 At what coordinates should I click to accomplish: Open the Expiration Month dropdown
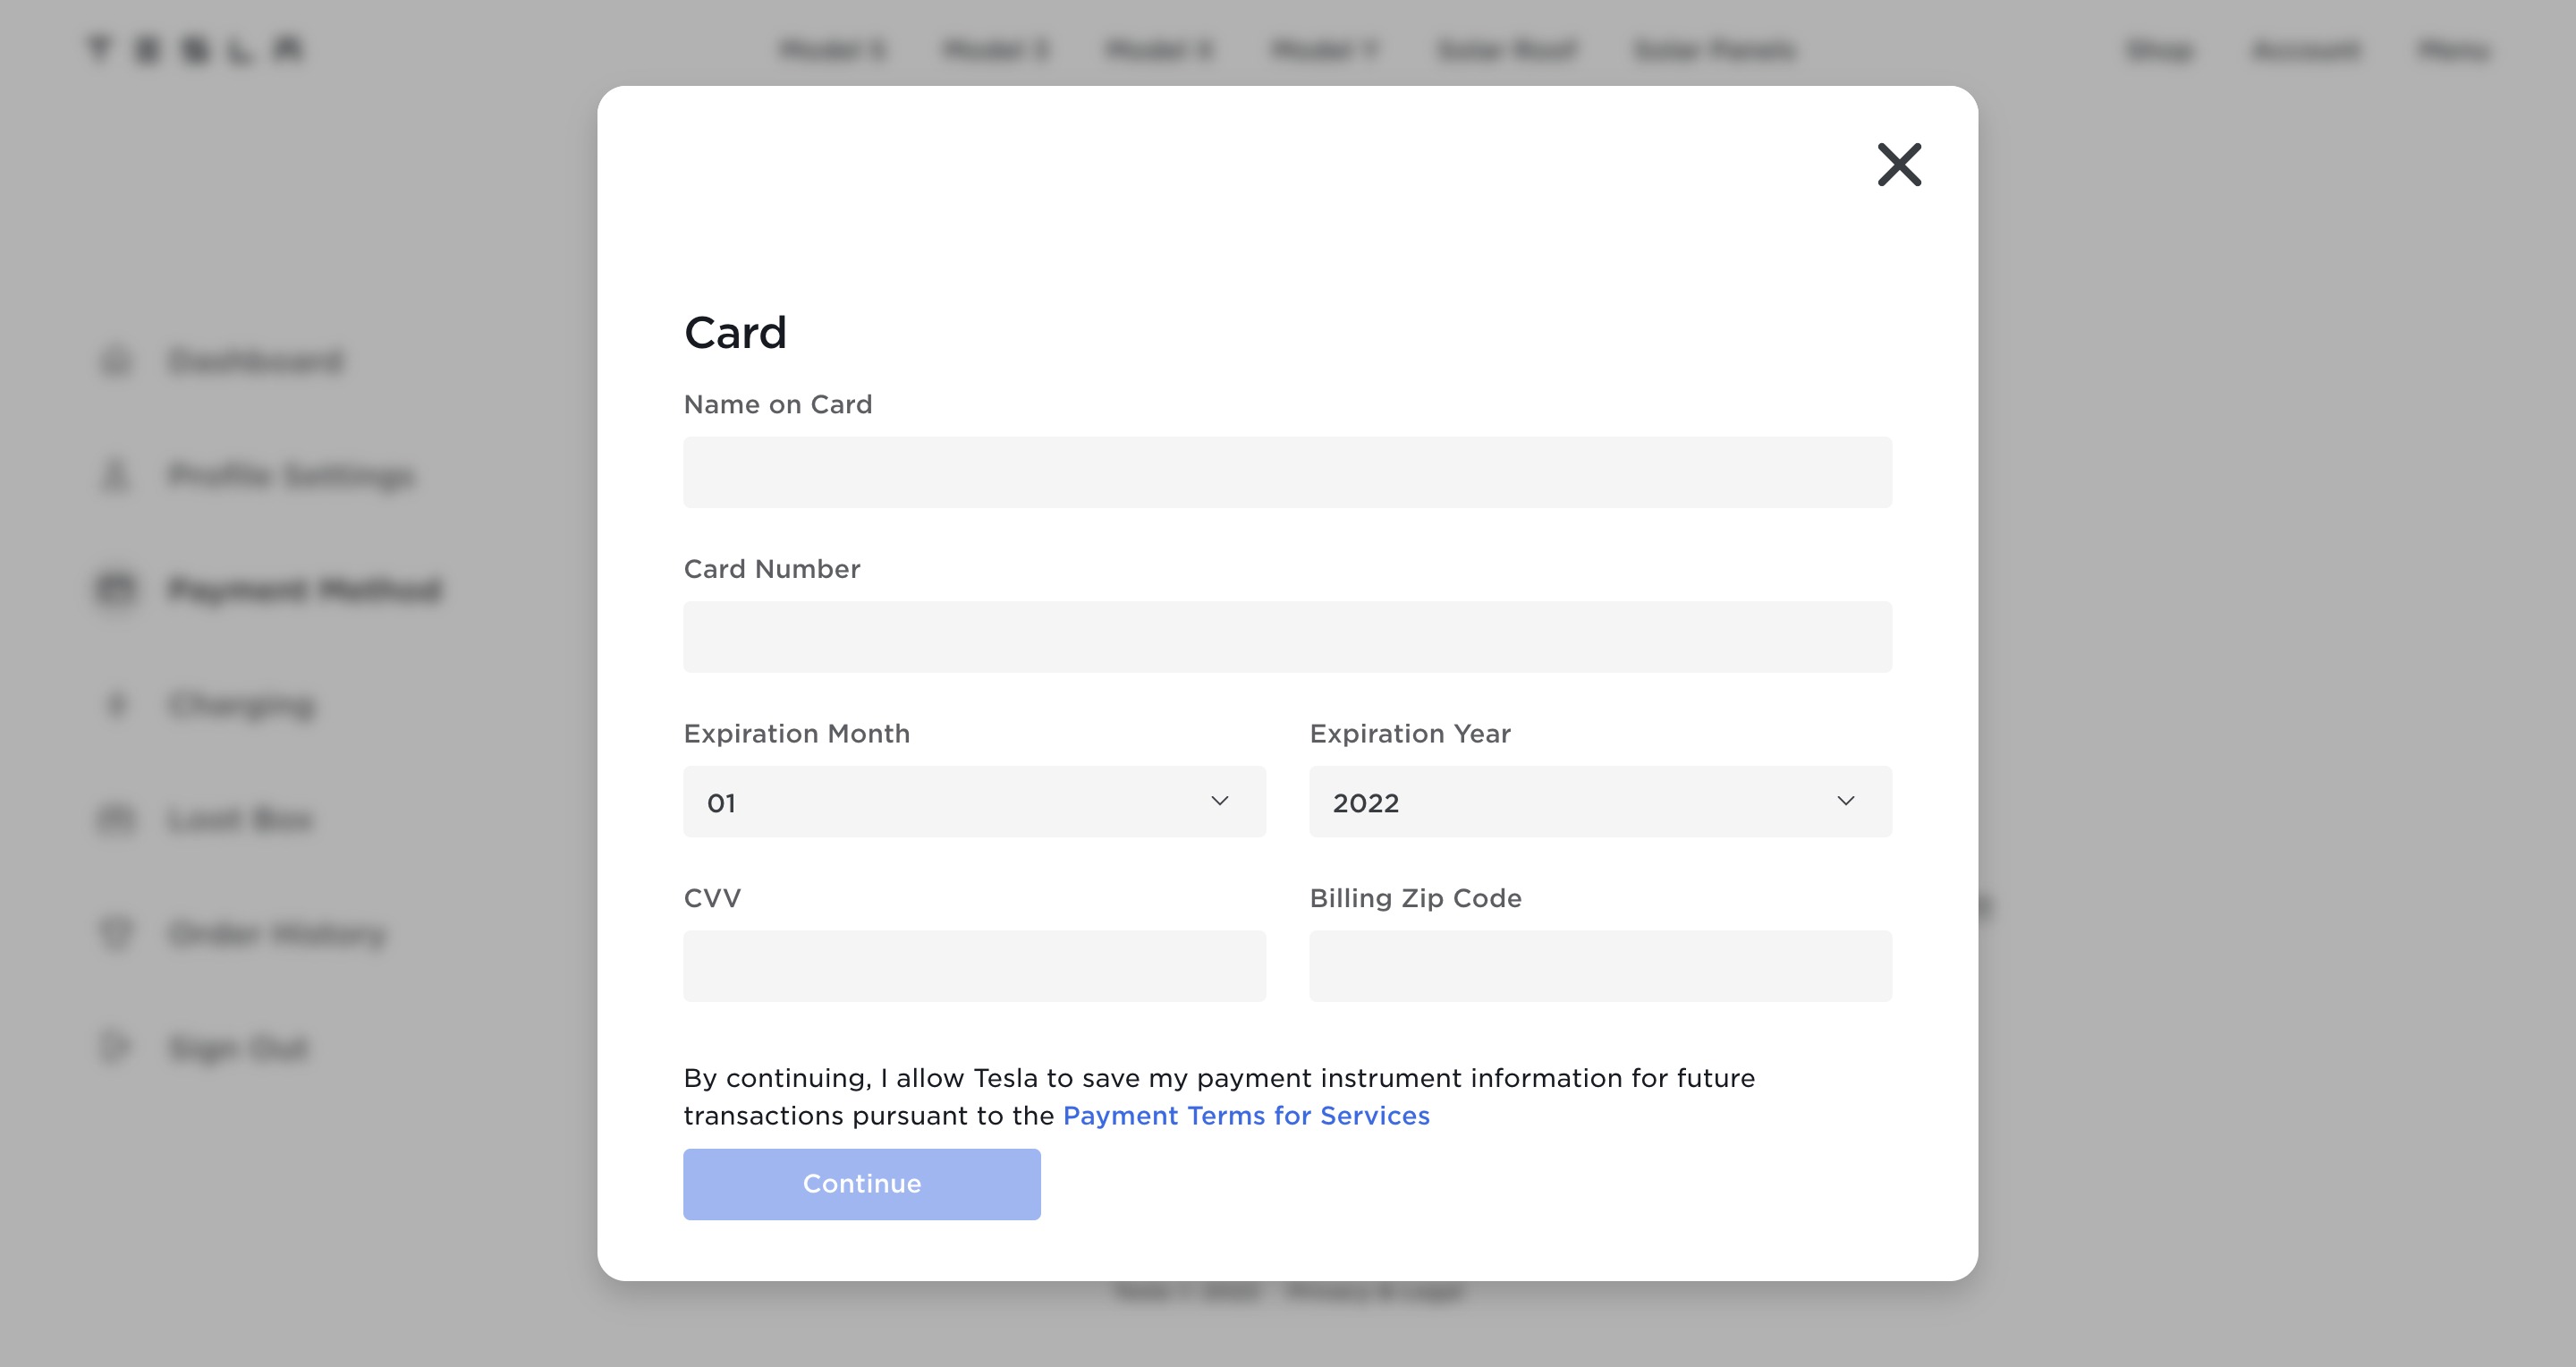coord(974,802)
